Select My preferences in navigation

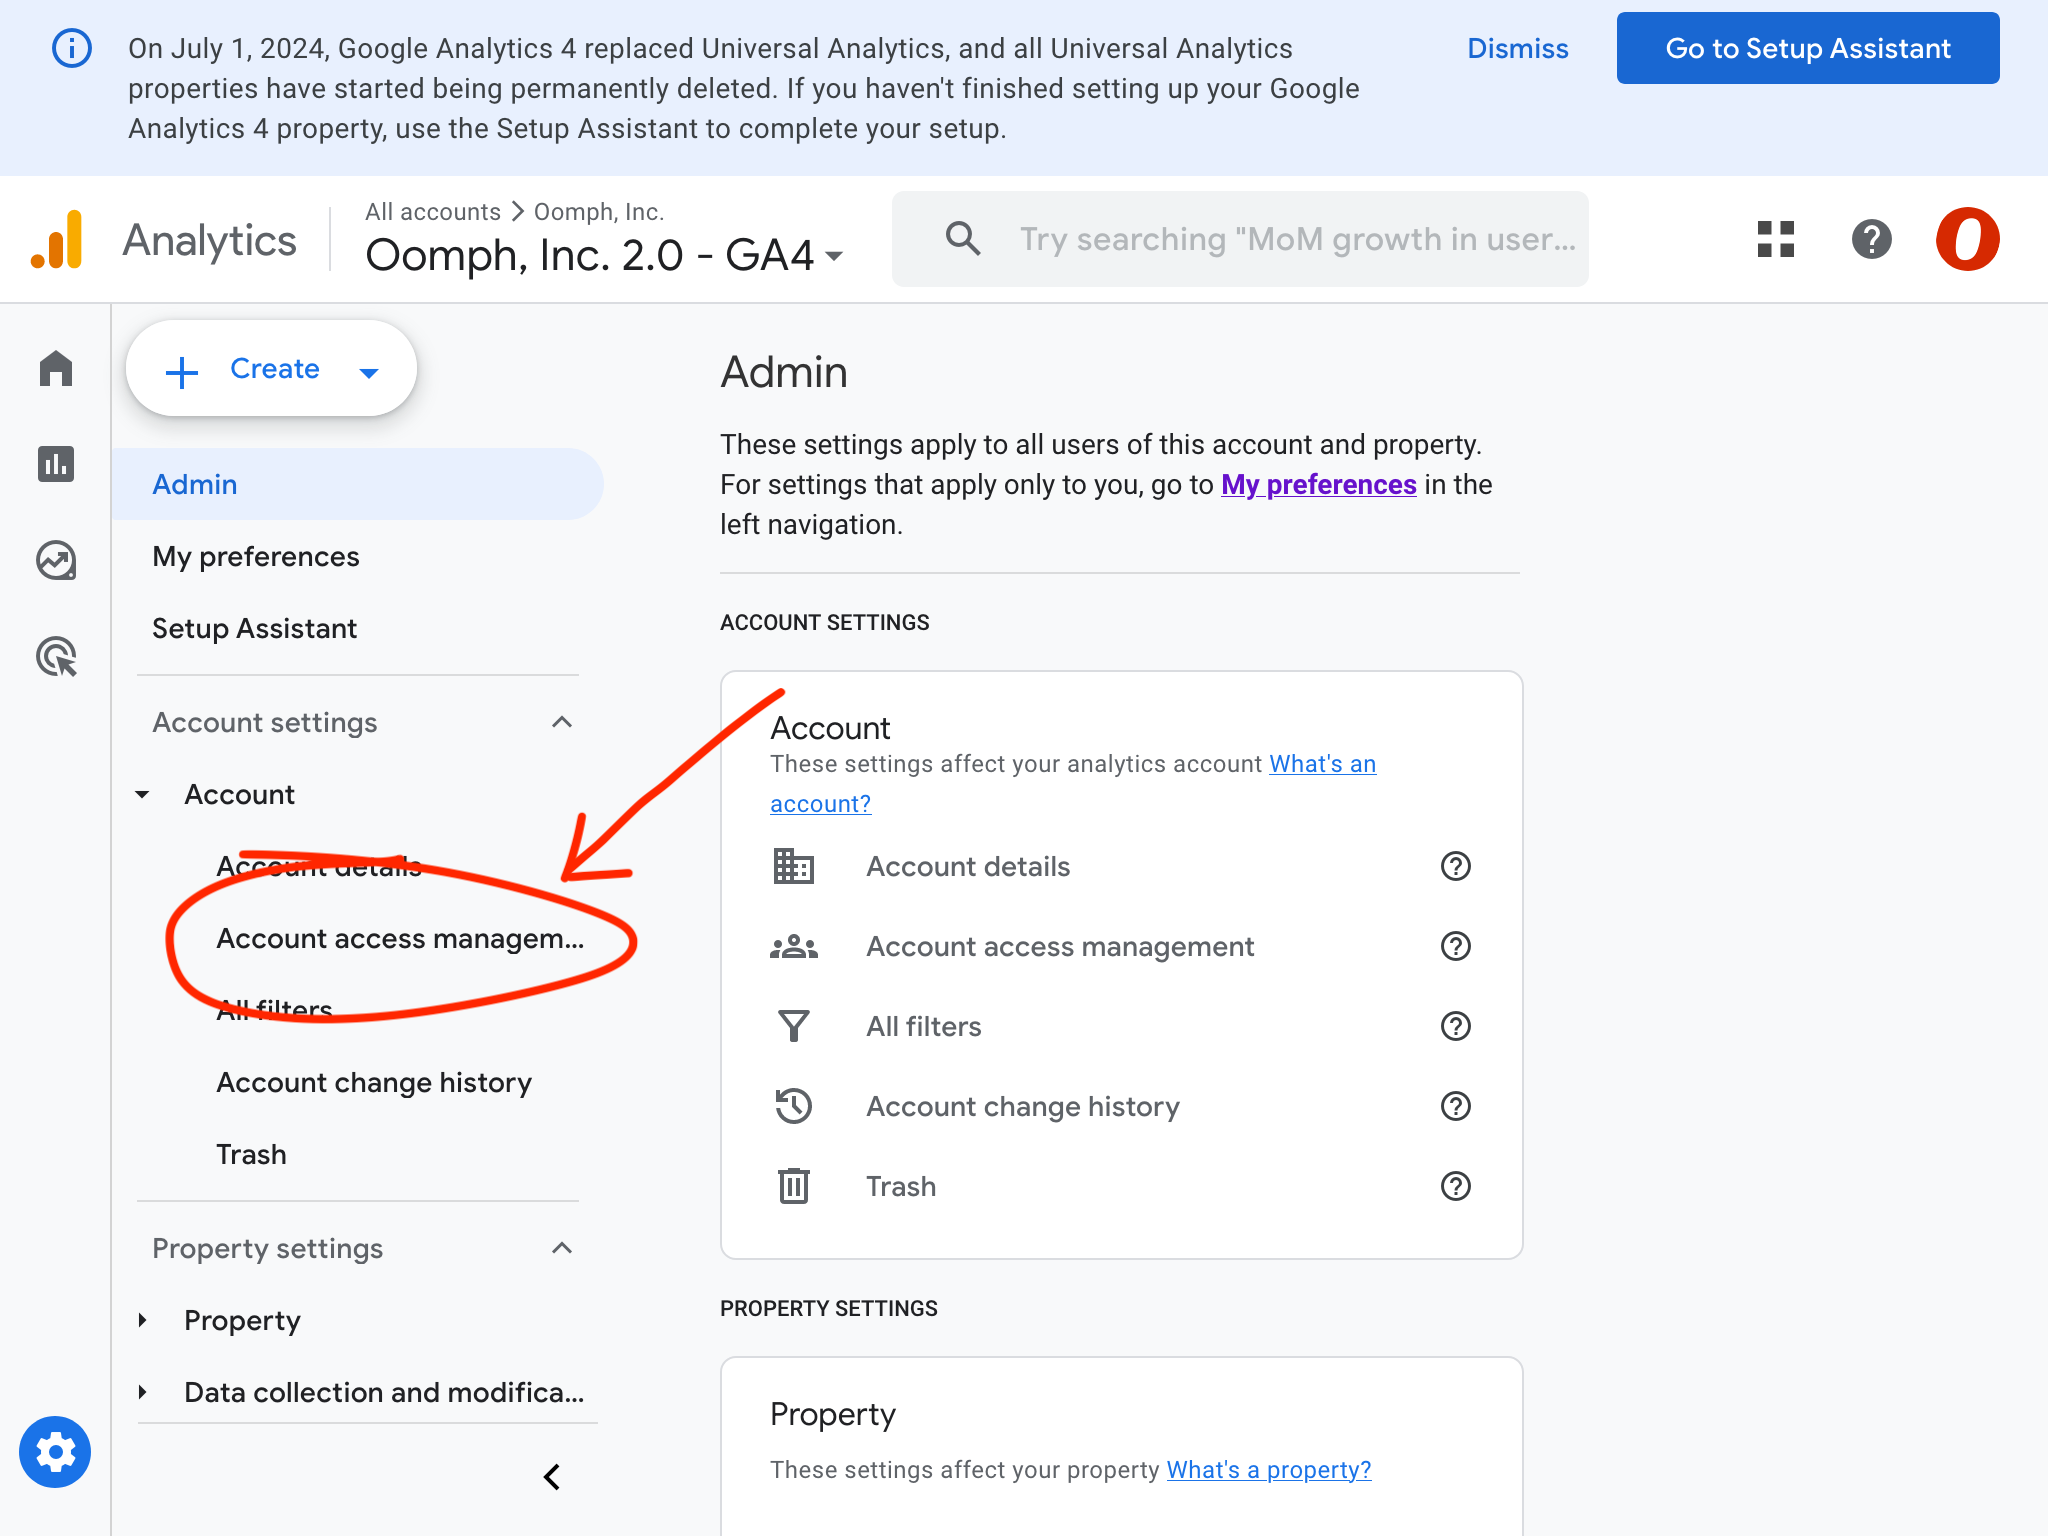[256, 556]
